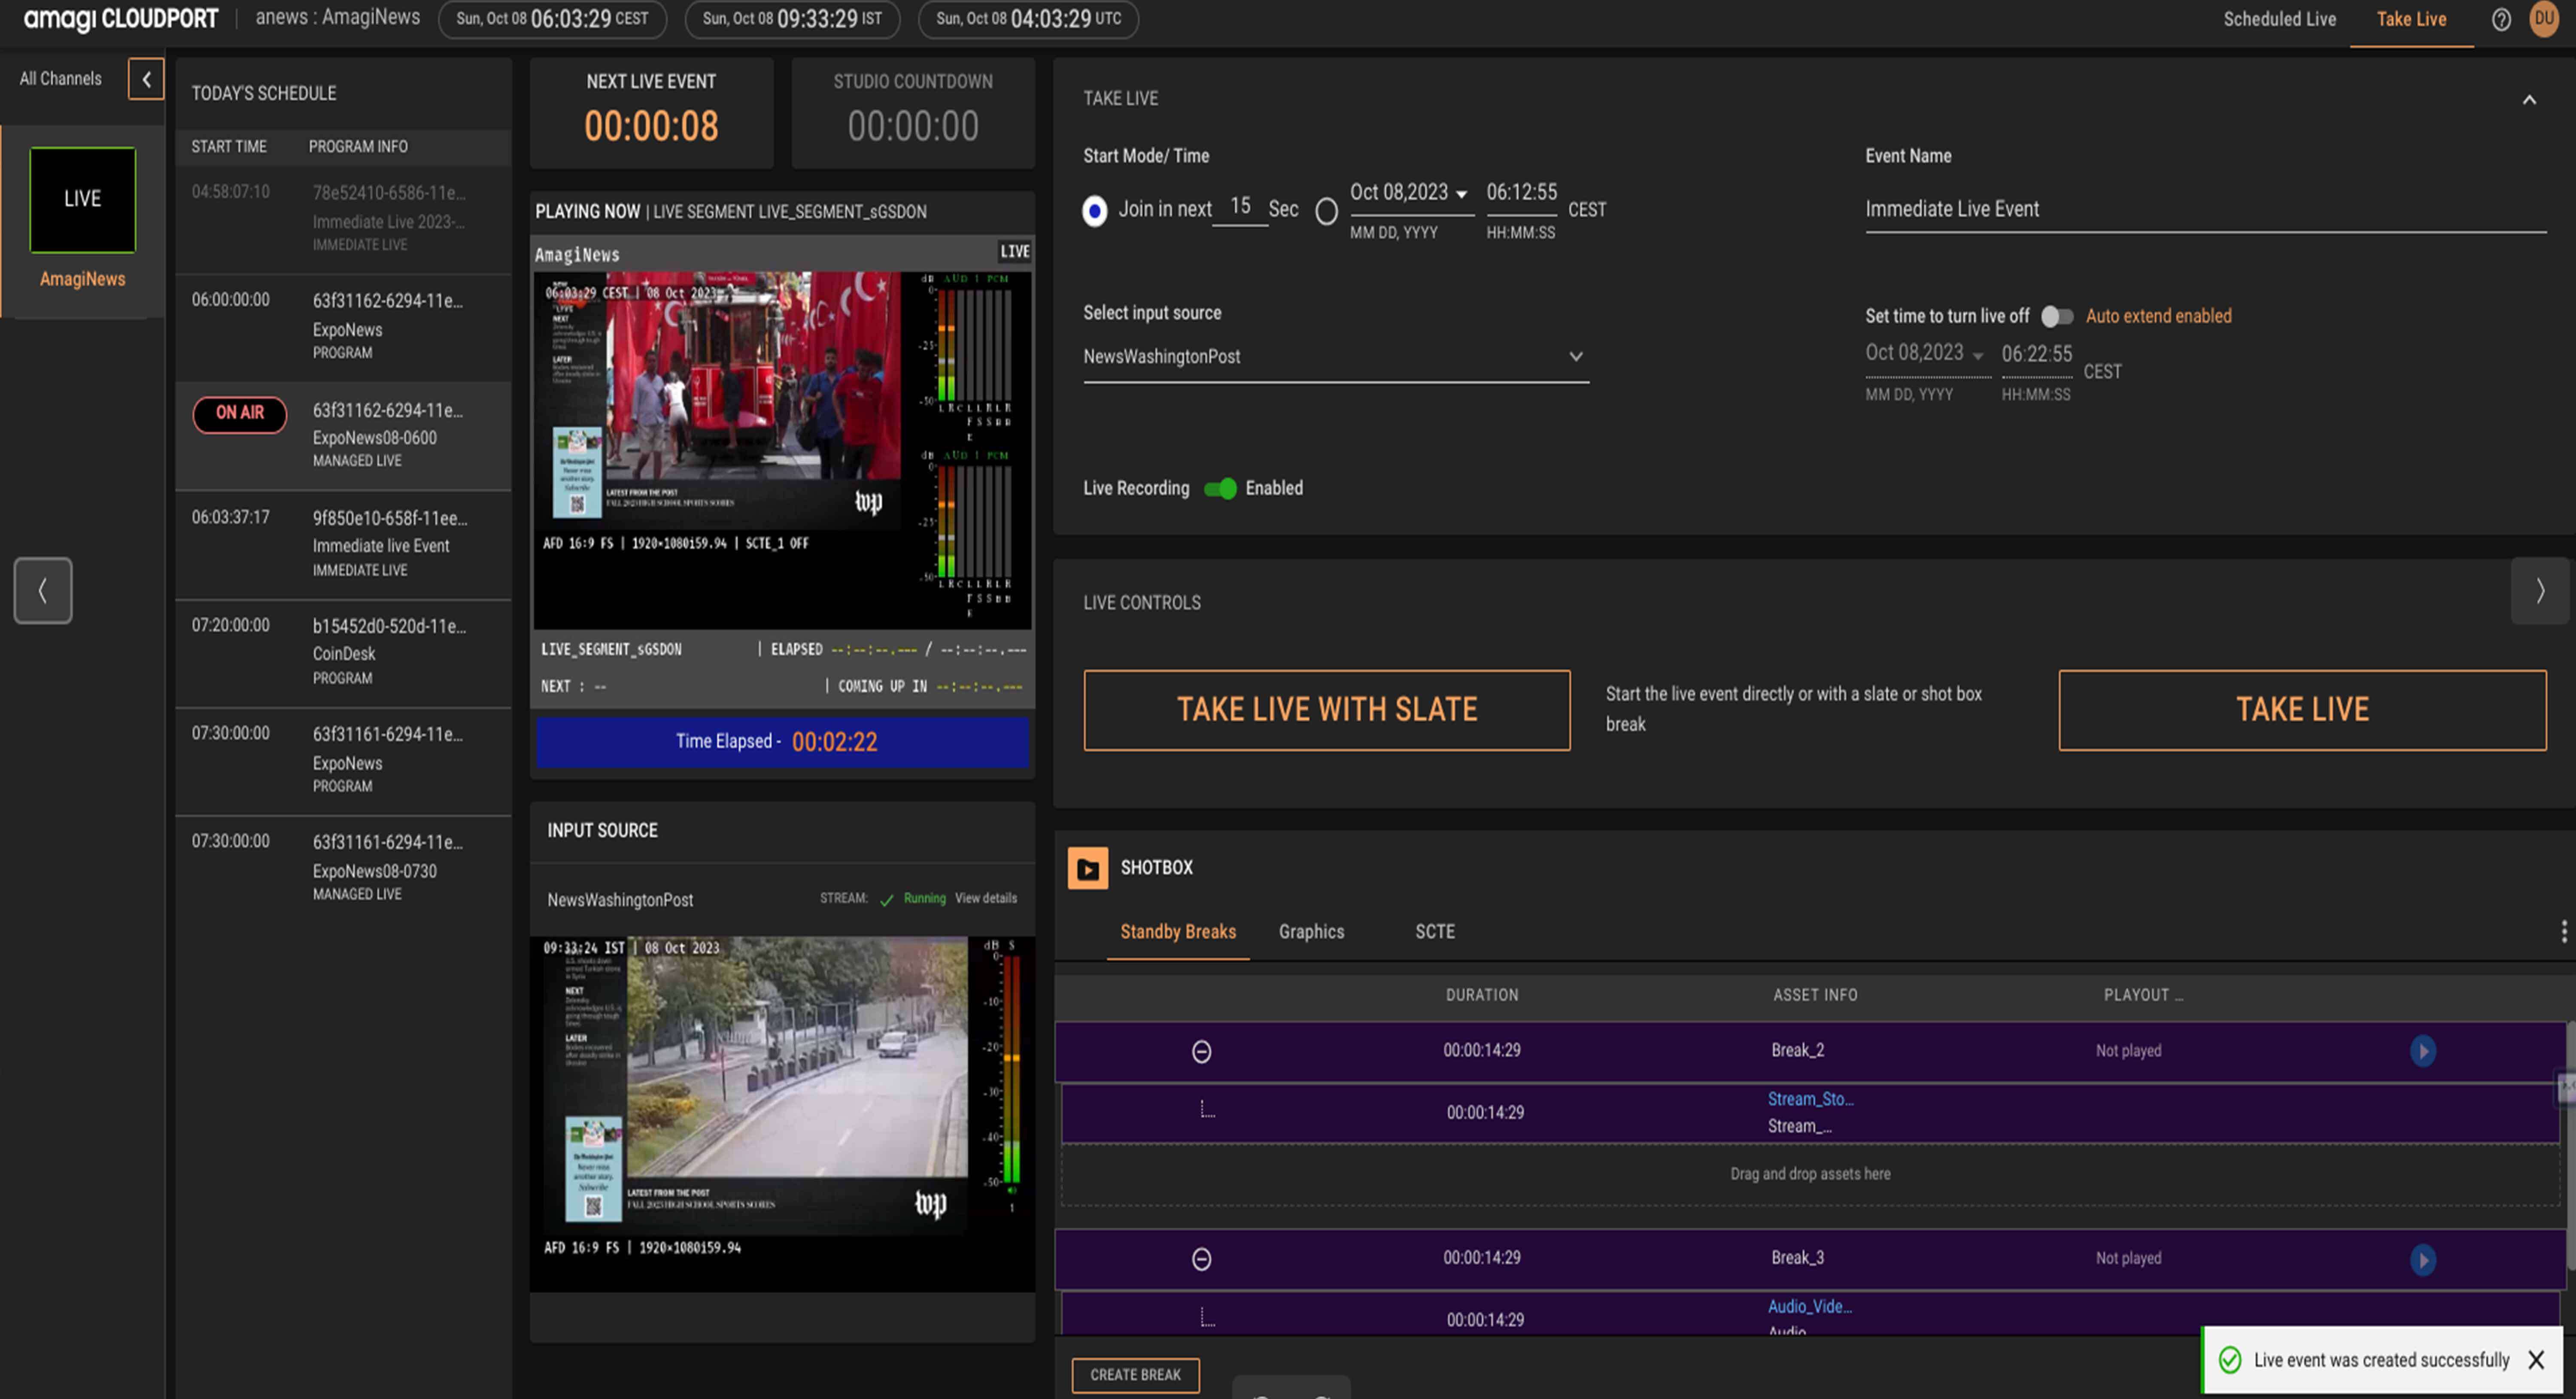The height and width of the screenshot is (1399, 2576).
Task: Toggle Set time to turn live off
Action: click(x=2056, y=316)
